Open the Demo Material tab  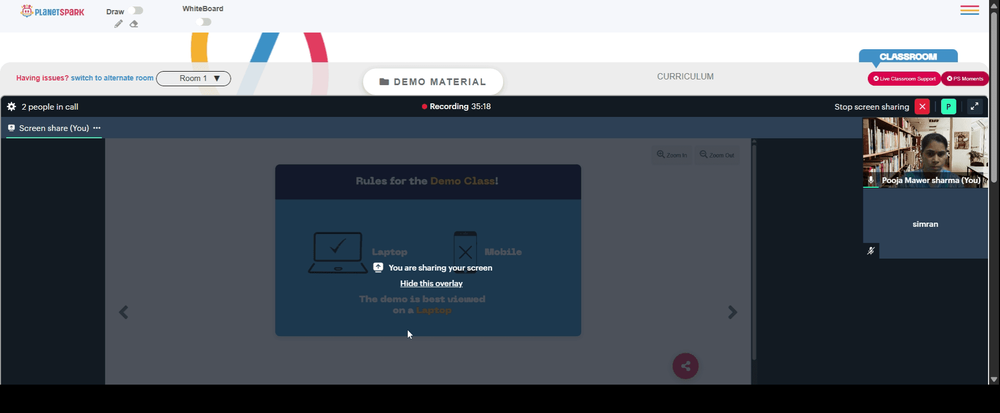(433, 82)
